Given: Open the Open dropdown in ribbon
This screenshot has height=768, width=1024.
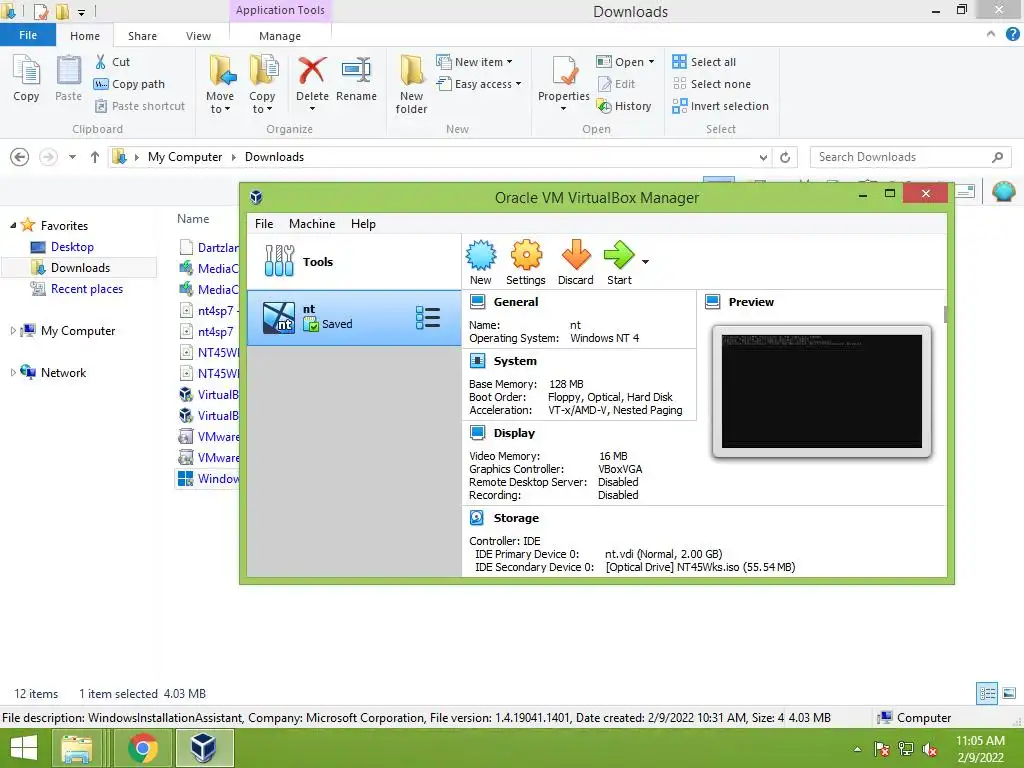Looking at the screenshot, I should pos(625,62).
